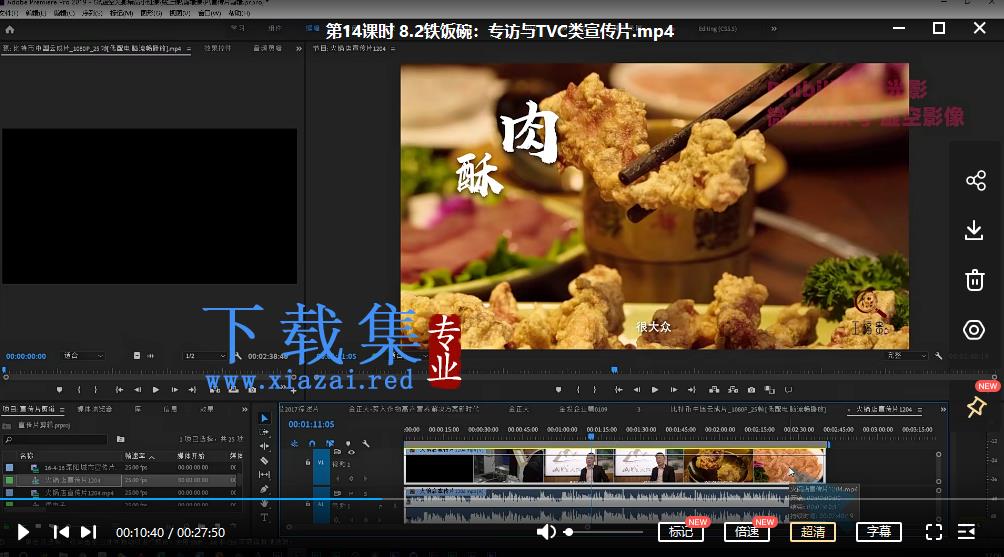This screenshot has height=557, width=1004.
Task: Click Mark In in Program monitor
Action: 578,389
